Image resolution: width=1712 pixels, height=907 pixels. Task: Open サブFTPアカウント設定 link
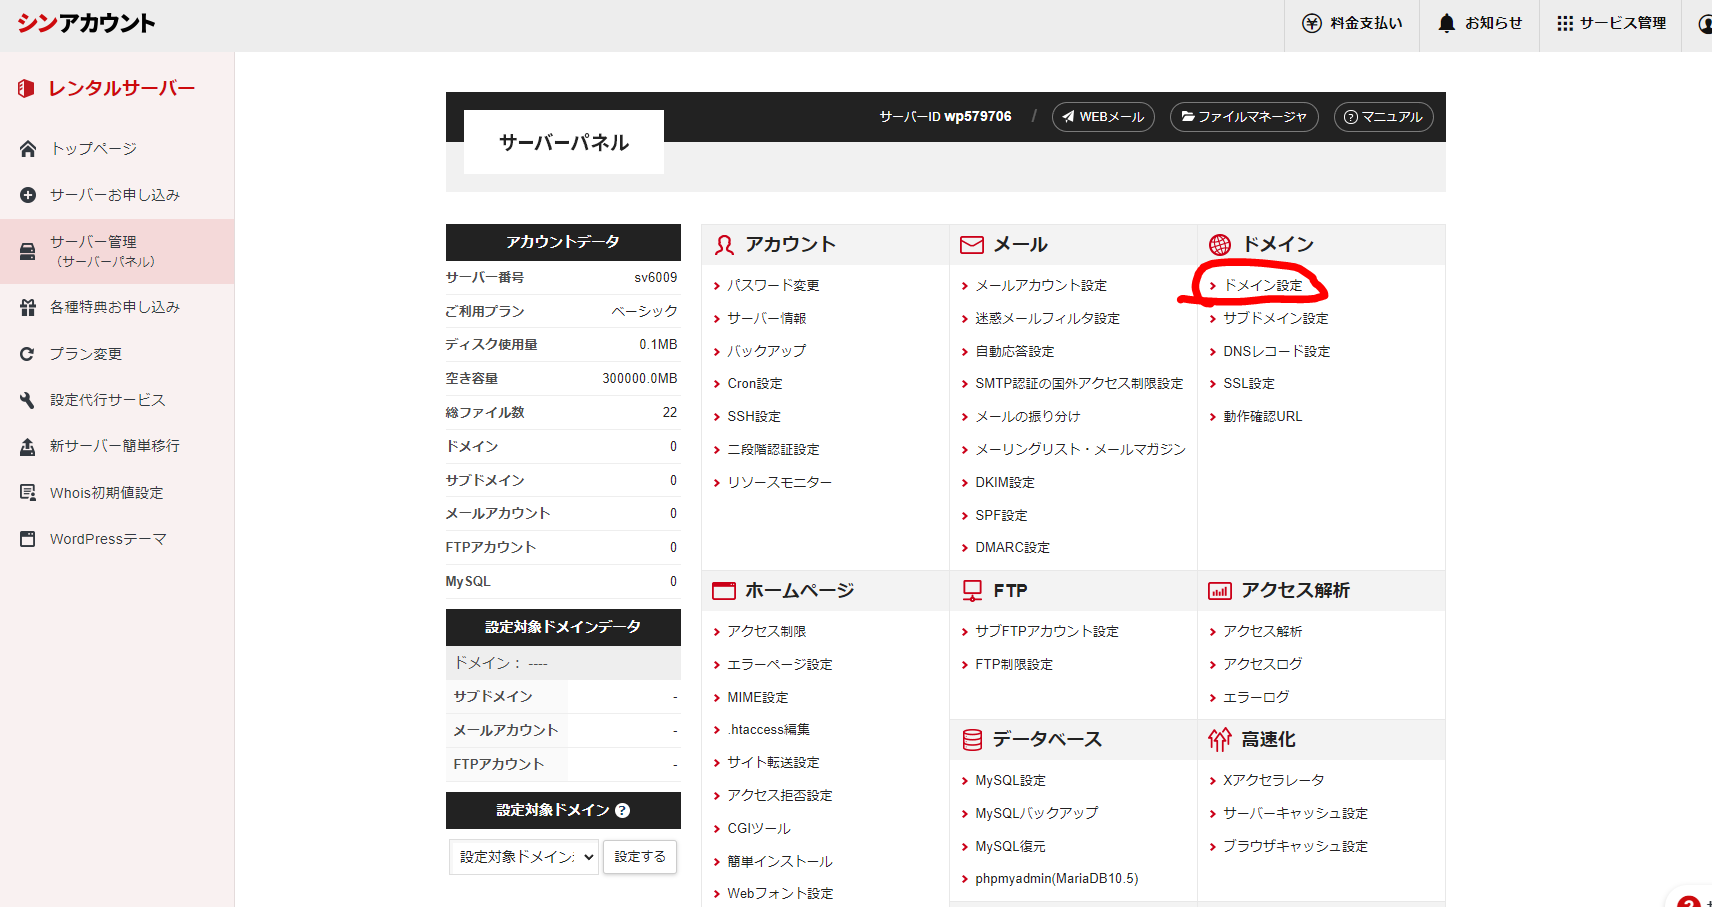(1047, 632)
